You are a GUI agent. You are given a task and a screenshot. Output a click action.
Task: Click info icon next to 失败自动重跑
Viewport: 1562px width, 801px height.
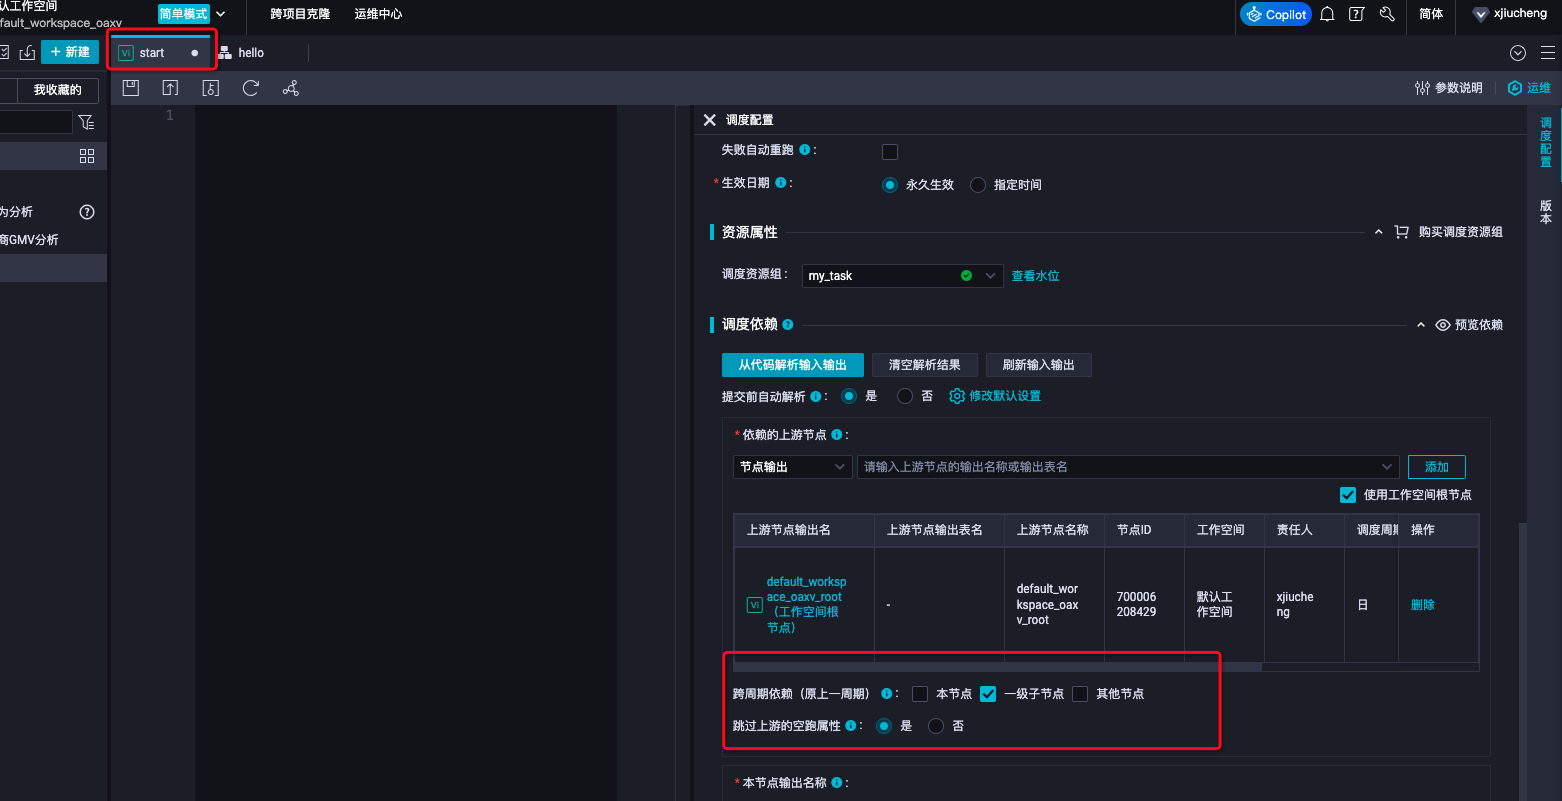805,150
